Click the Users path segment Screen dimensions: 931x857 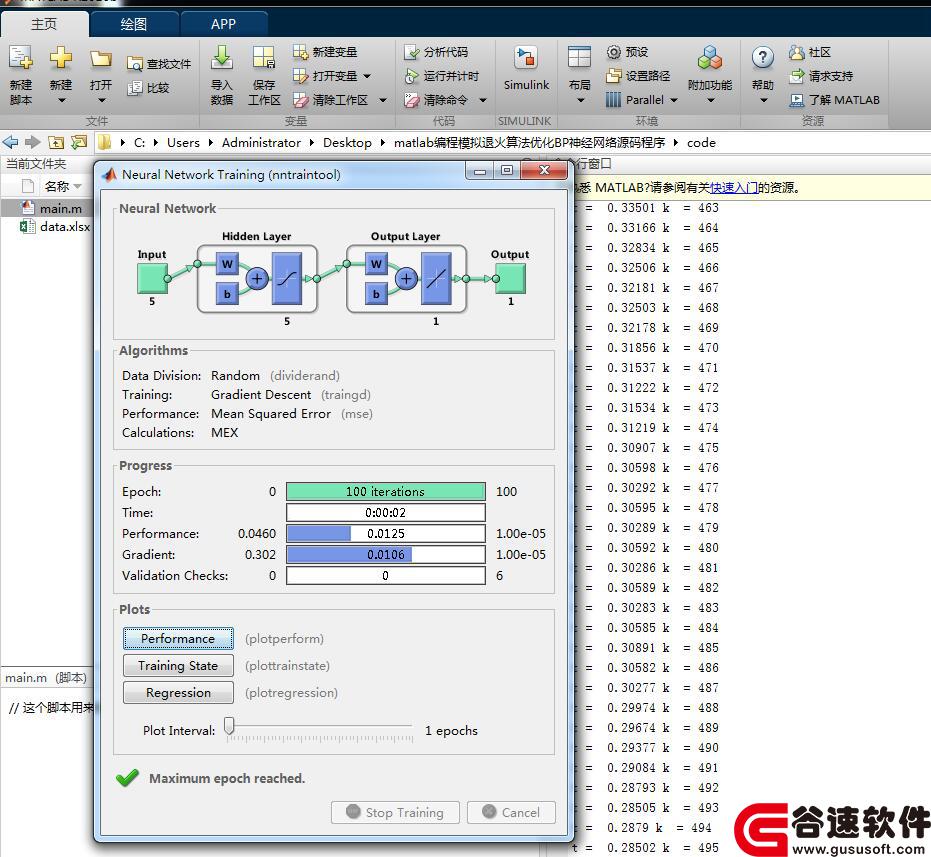tap(183, 143)
